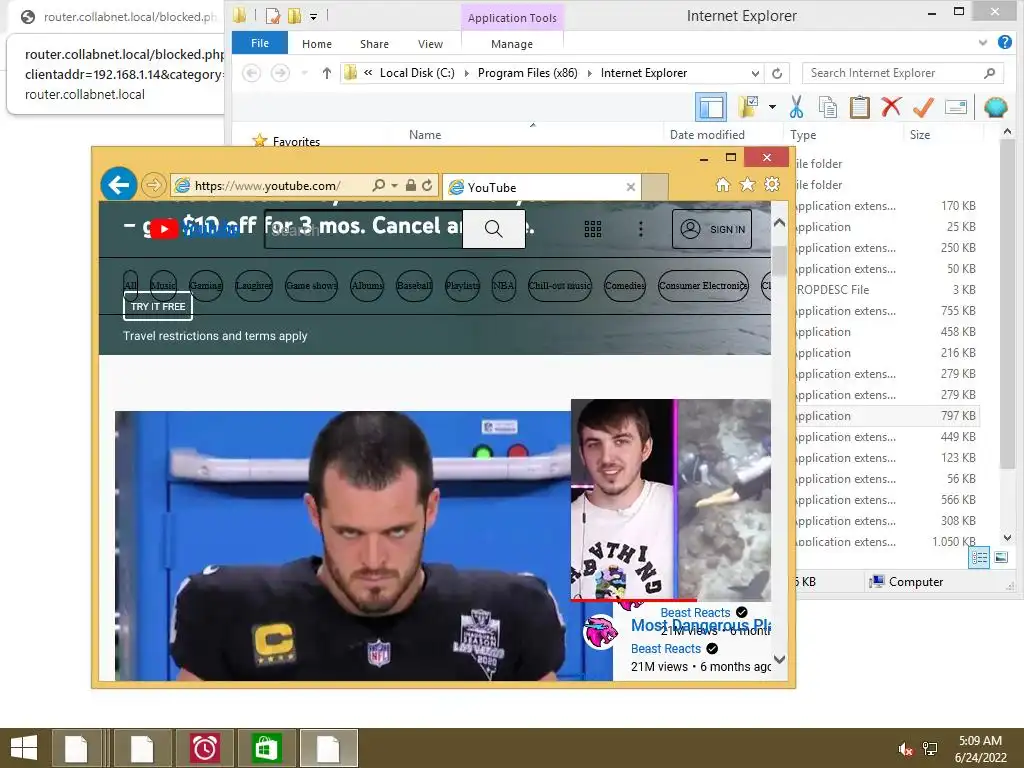Click the IE page scrollbar up arrow
Screen dimensions: 1024x768
coord(779,223)
